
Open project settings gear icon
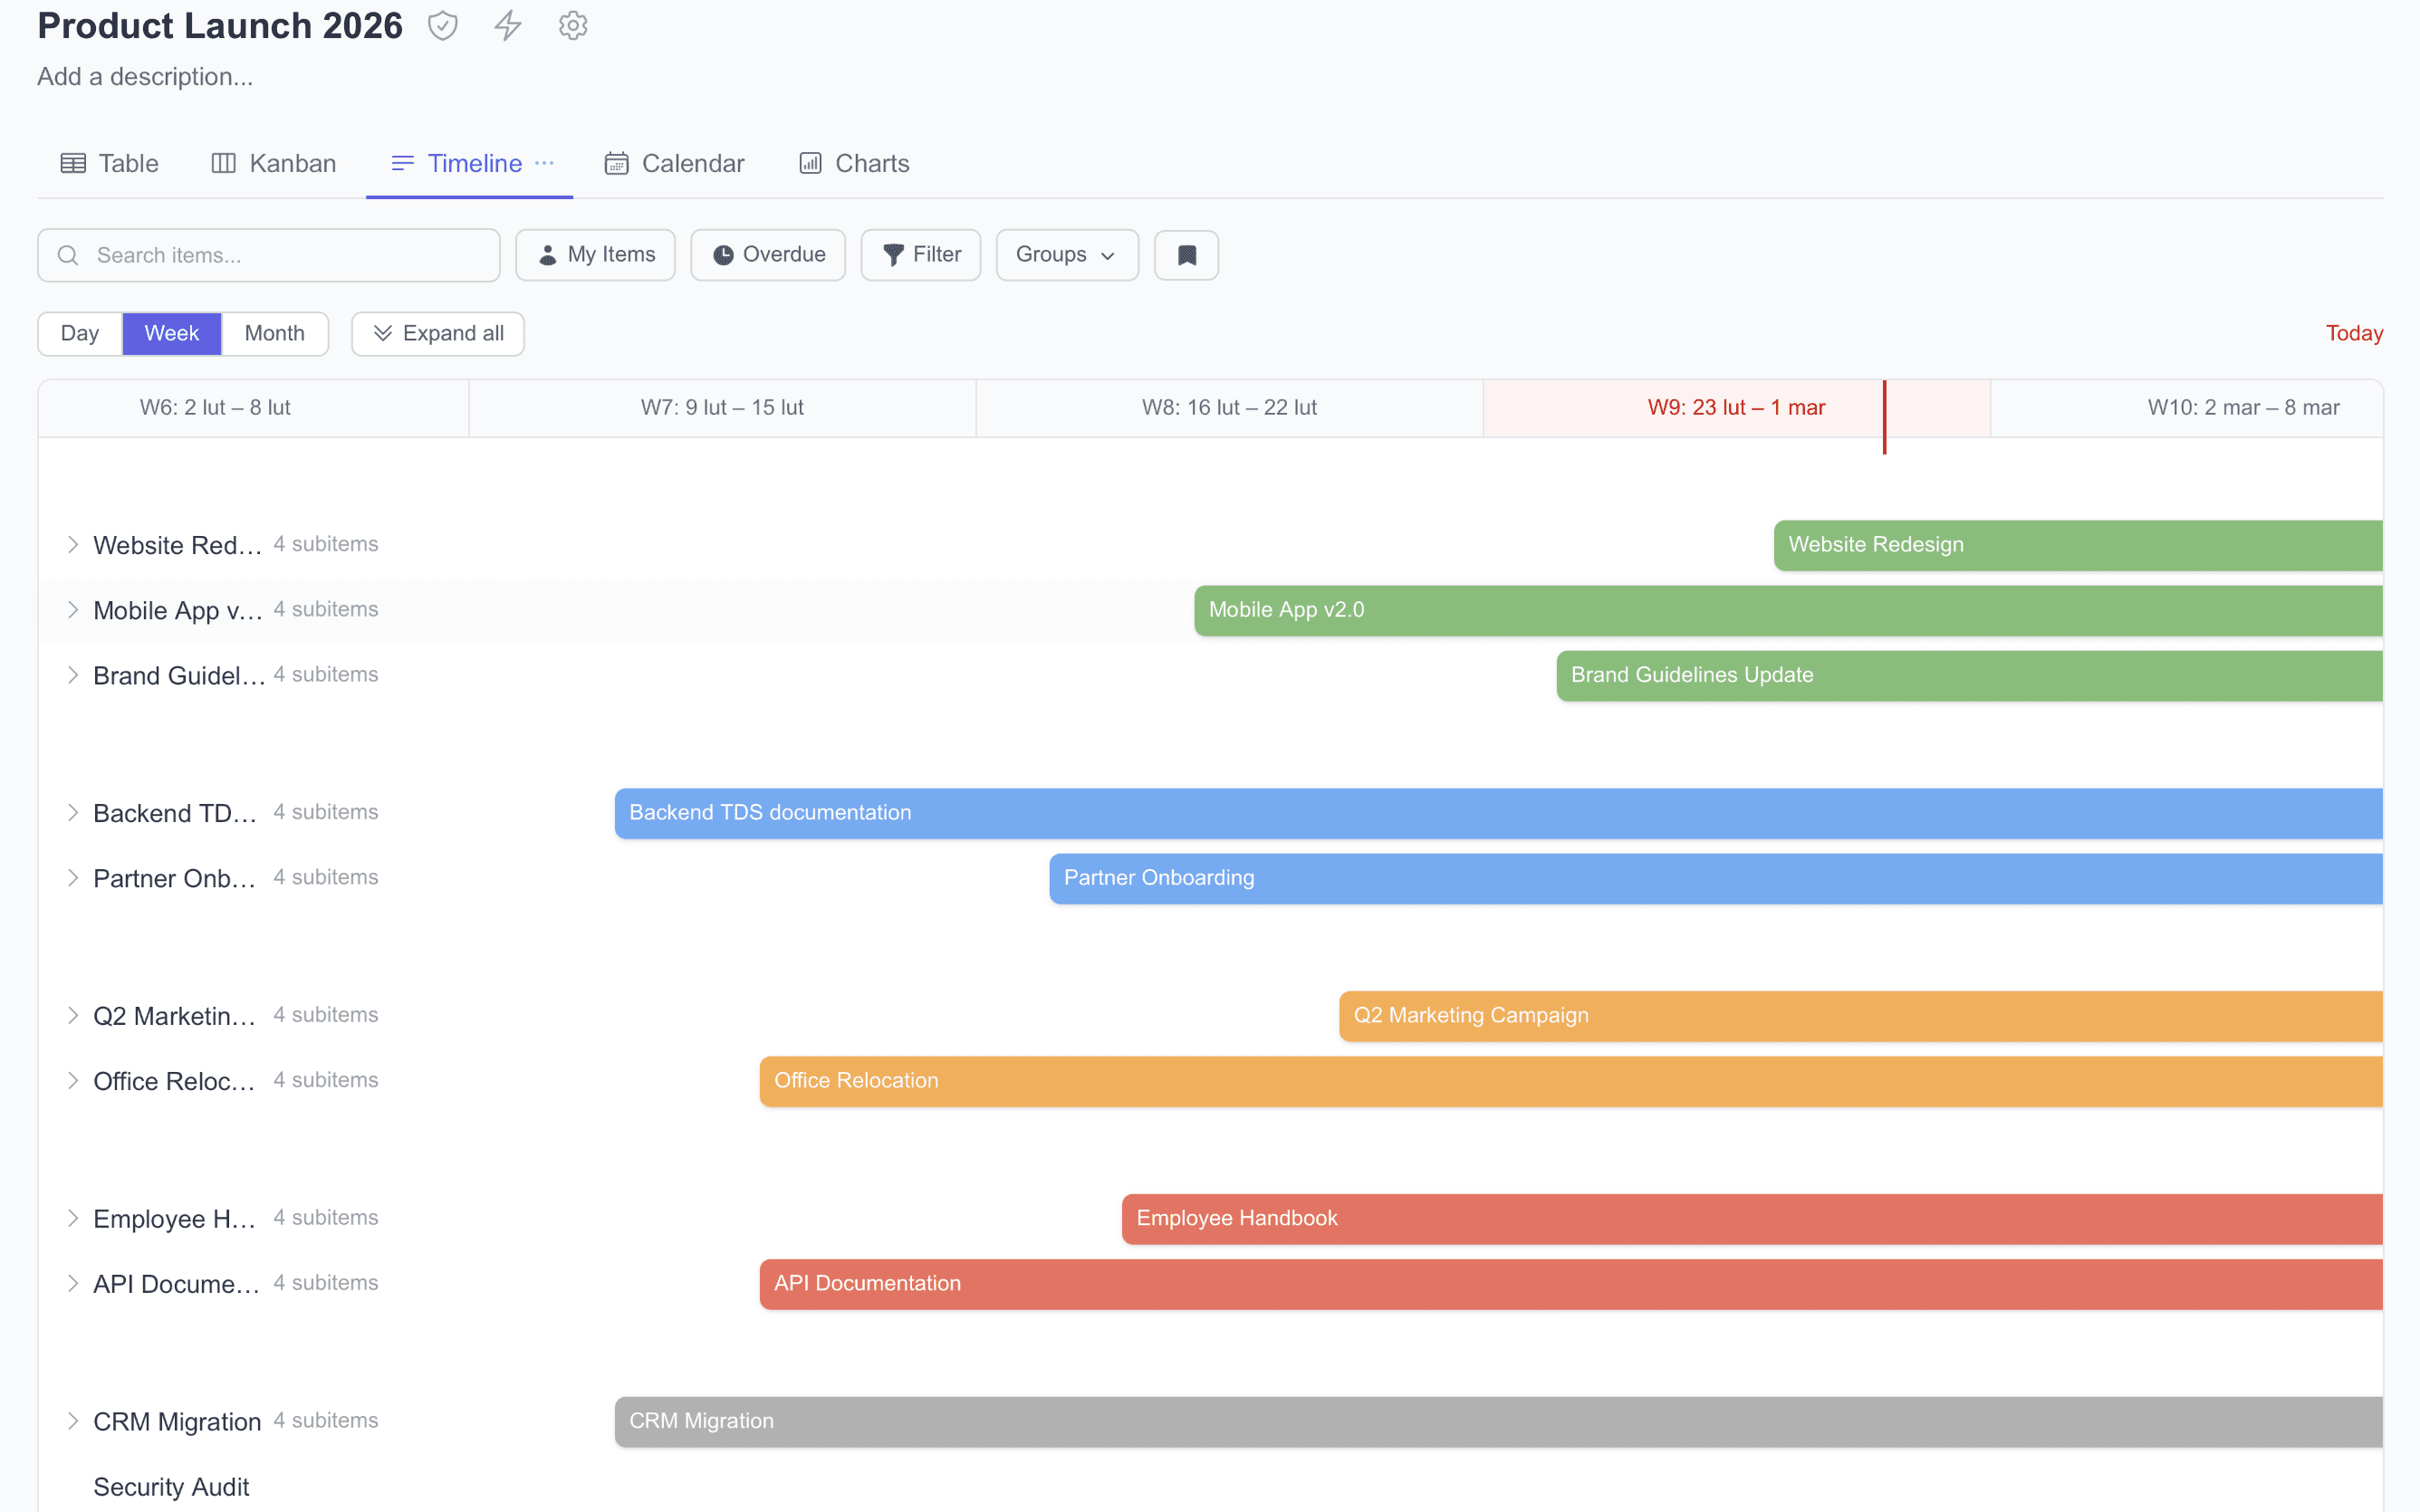pos(572,26)
